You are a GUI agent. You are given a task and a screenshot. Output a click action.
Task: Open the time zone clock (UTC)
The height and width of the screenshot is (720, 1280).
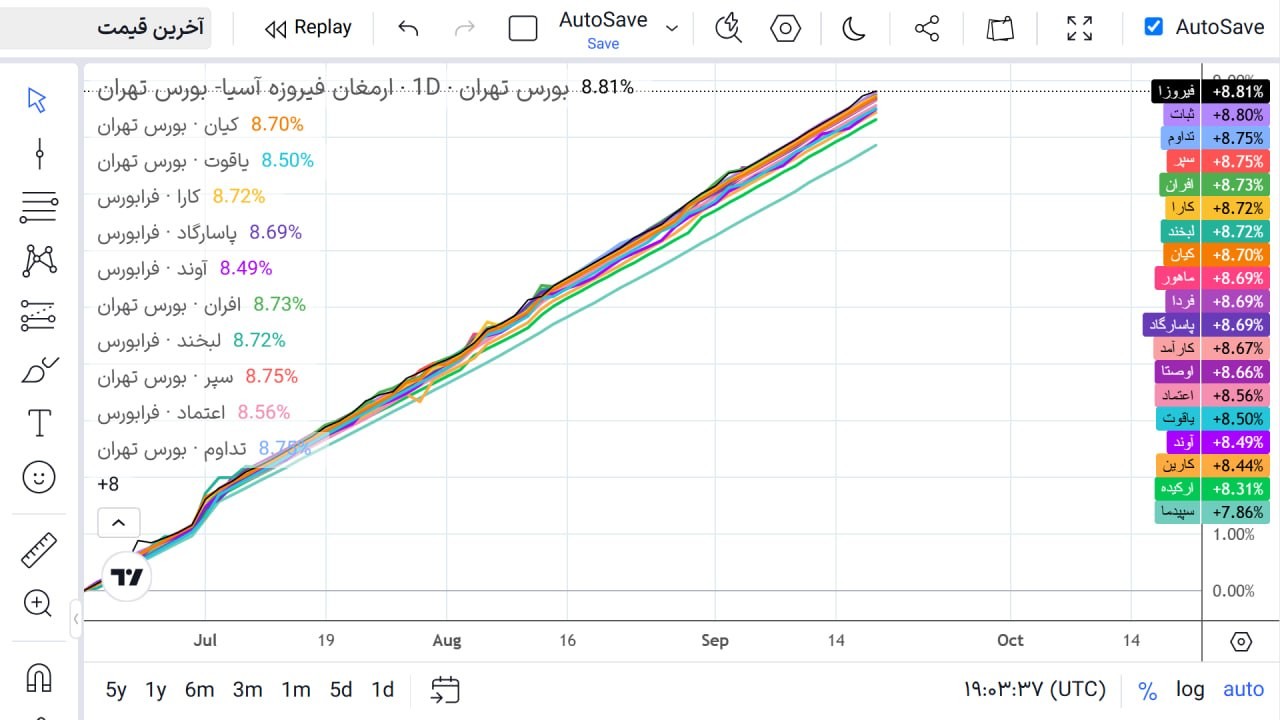pyautogui.click(x=1035, y=689)
